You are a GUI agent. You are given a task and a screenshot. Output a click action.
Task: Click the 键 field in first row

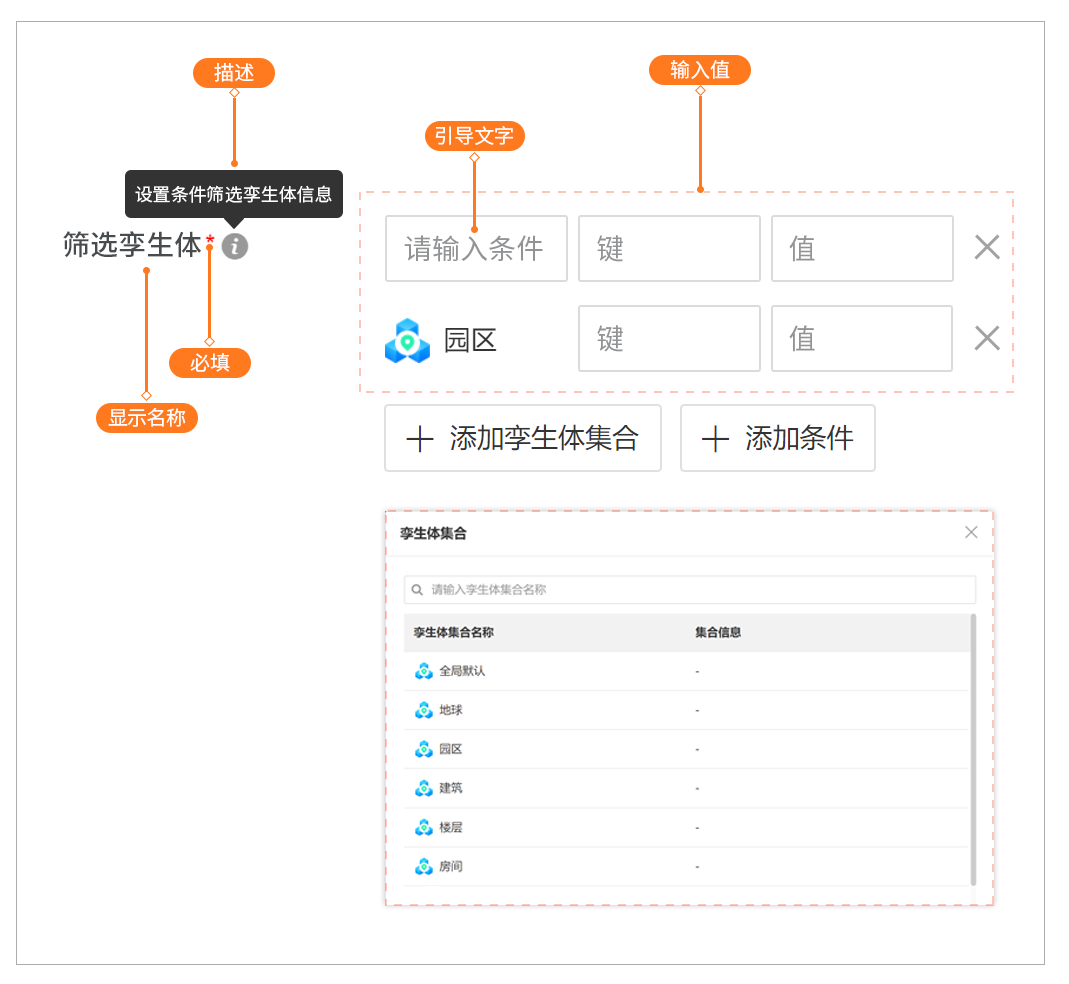pyautogui.click(x=669, y=248)
